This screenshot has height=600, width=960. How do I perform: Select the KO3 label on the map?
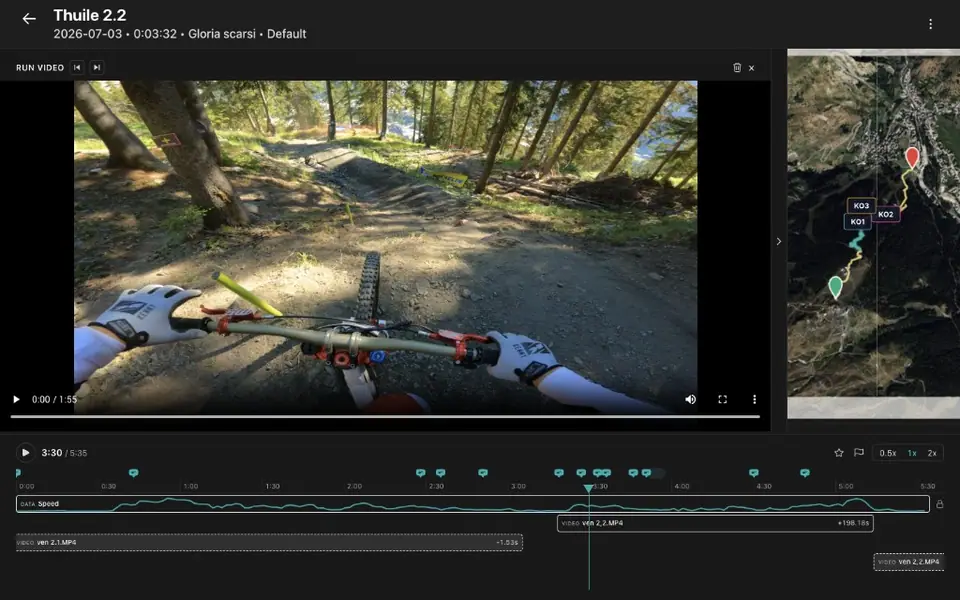click(861, 206)
